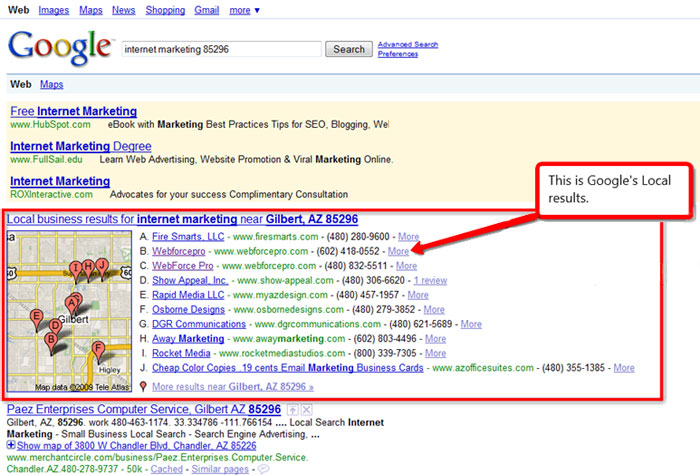This screenshot has height=475, width=700.
Task: Open the Cached link for the Paez result
Action: pyautogui.click(x=167, y=469)
